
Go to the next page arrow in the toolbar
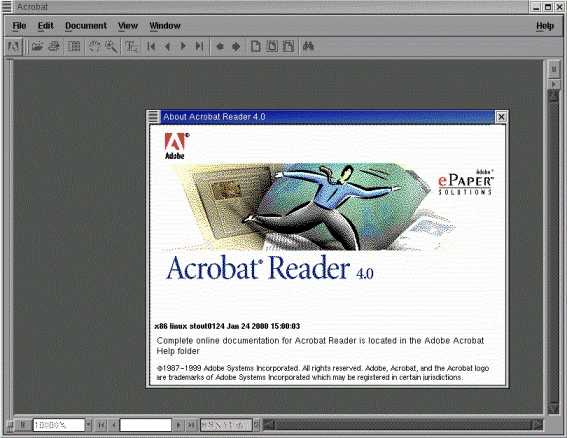183,46
